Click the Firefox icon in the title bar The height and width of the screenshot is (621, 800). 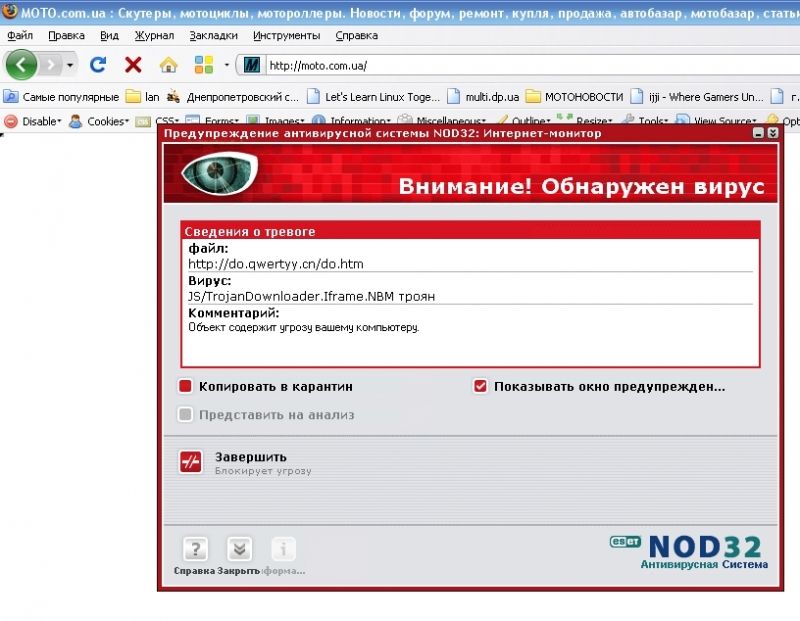[9, 11]
